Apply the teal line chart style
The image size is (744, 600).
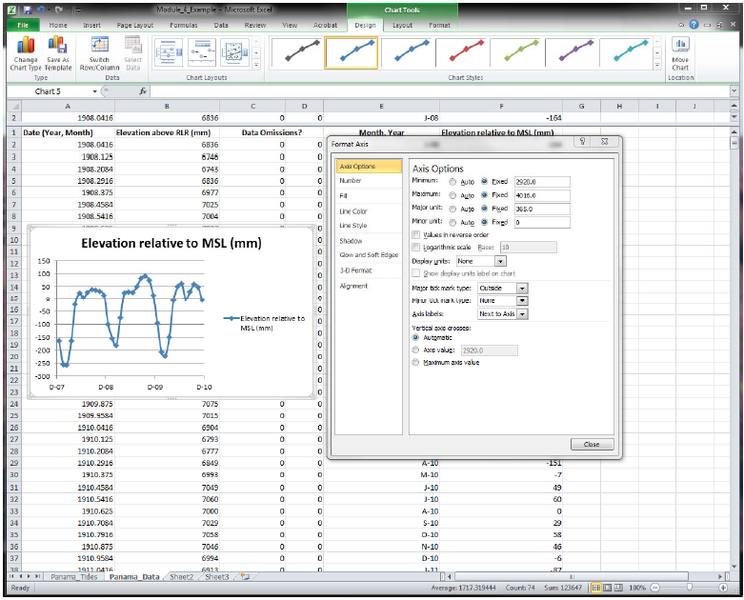pyautogui.click(x=626, y=52)
